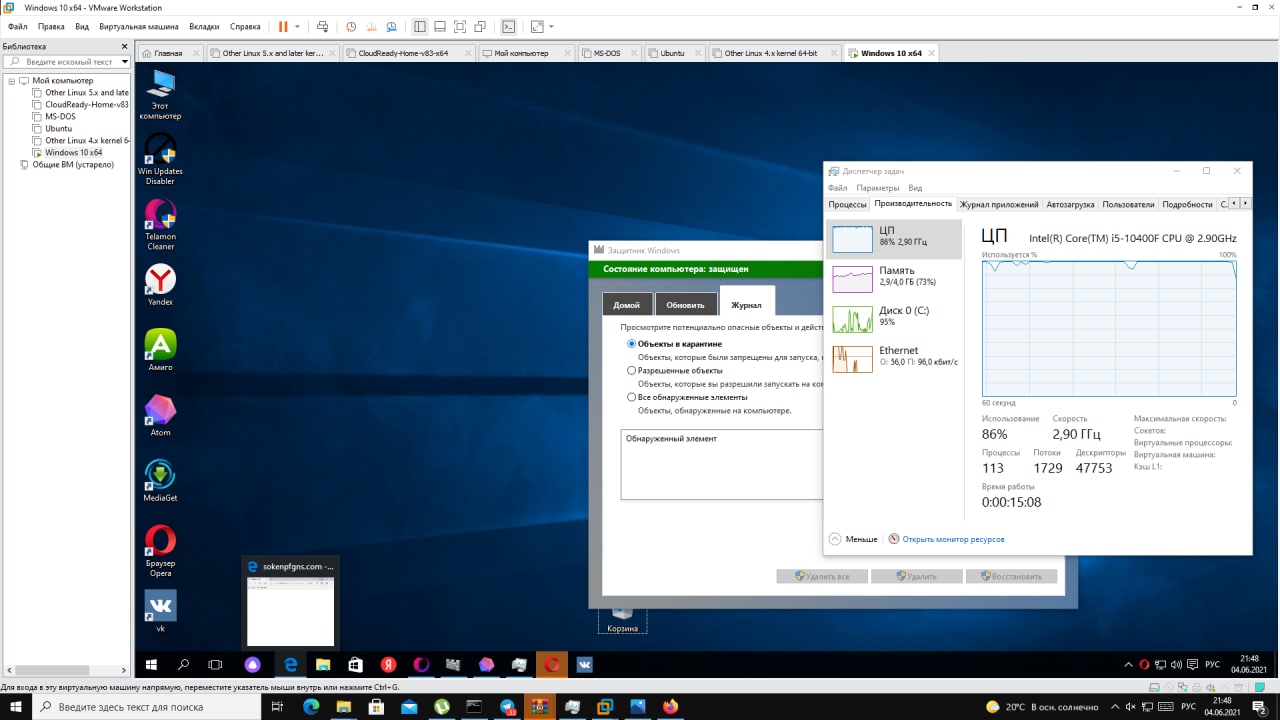Open the Вкладки menu in VMware
Screen dimensions: 1280x720
[205, 26]
